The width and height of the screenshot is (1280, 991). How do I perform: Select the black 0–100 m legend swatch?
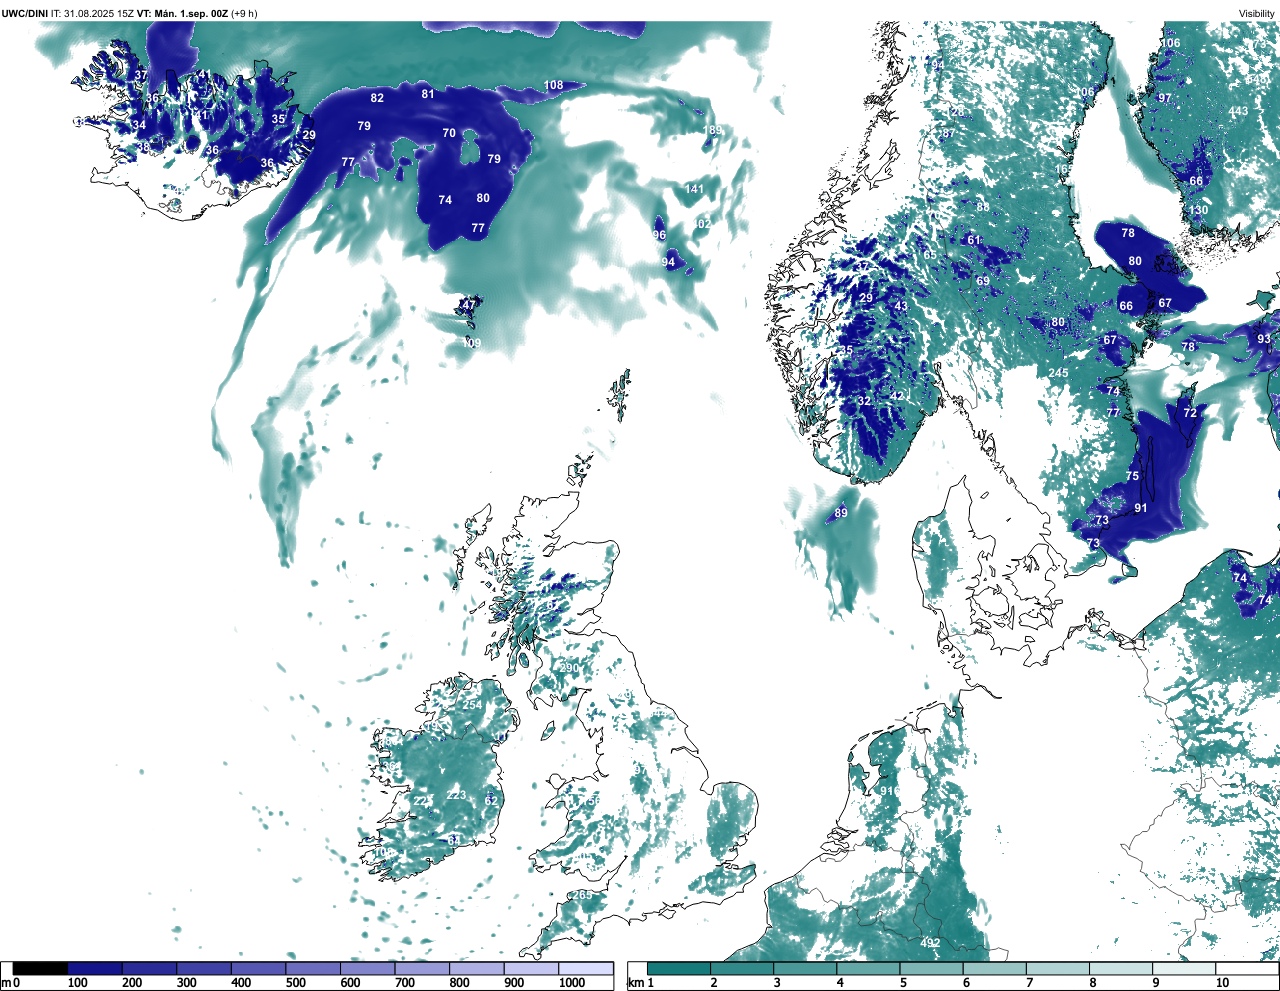tap(40, 968)
